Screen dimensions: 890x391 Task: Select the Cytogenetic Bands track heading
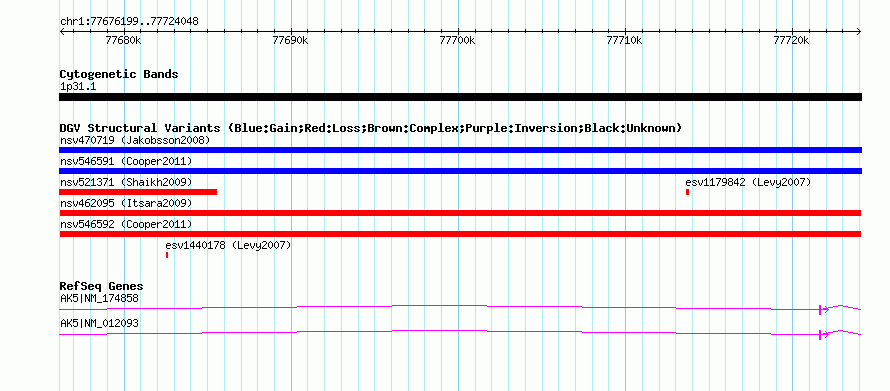[119, 74]
